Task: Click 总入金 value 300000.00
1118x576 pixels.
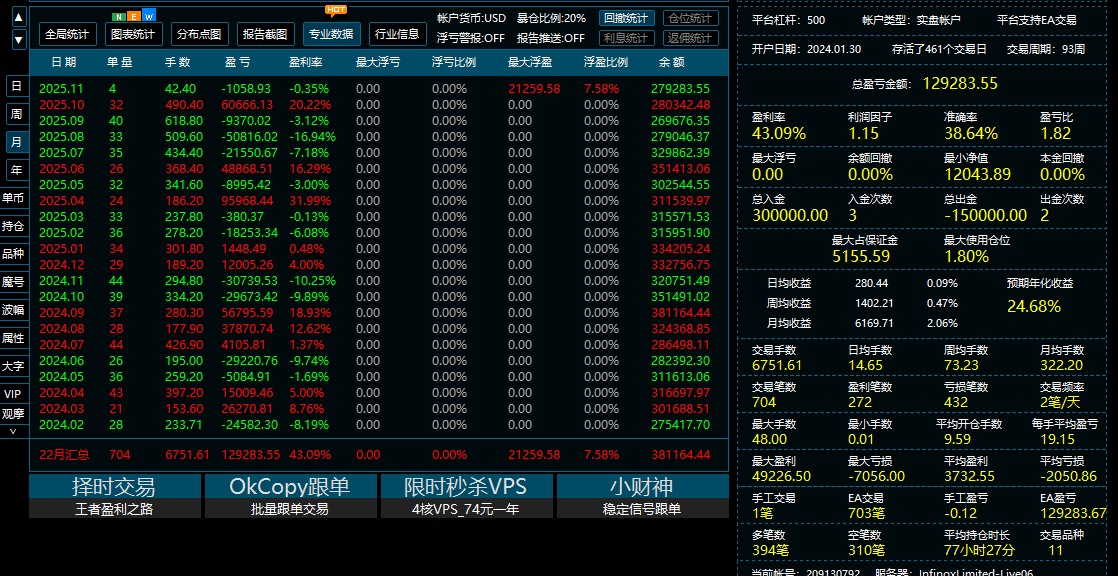Action: [790, 215]
